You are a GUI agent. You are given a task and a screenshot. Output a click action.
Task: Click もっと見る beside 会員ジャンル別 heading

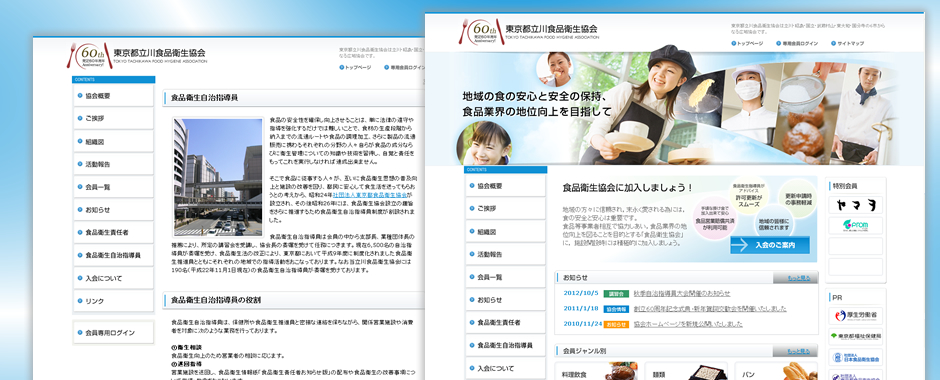click(x=798, y=351)
